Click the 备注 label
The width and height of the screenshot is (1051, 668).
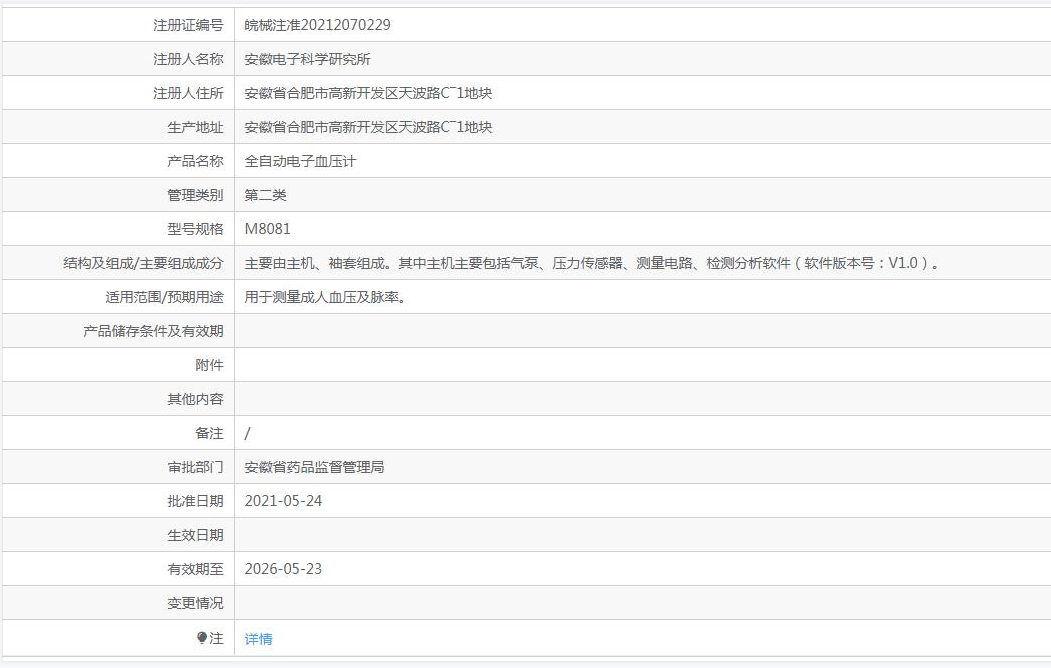pos(209,433)
